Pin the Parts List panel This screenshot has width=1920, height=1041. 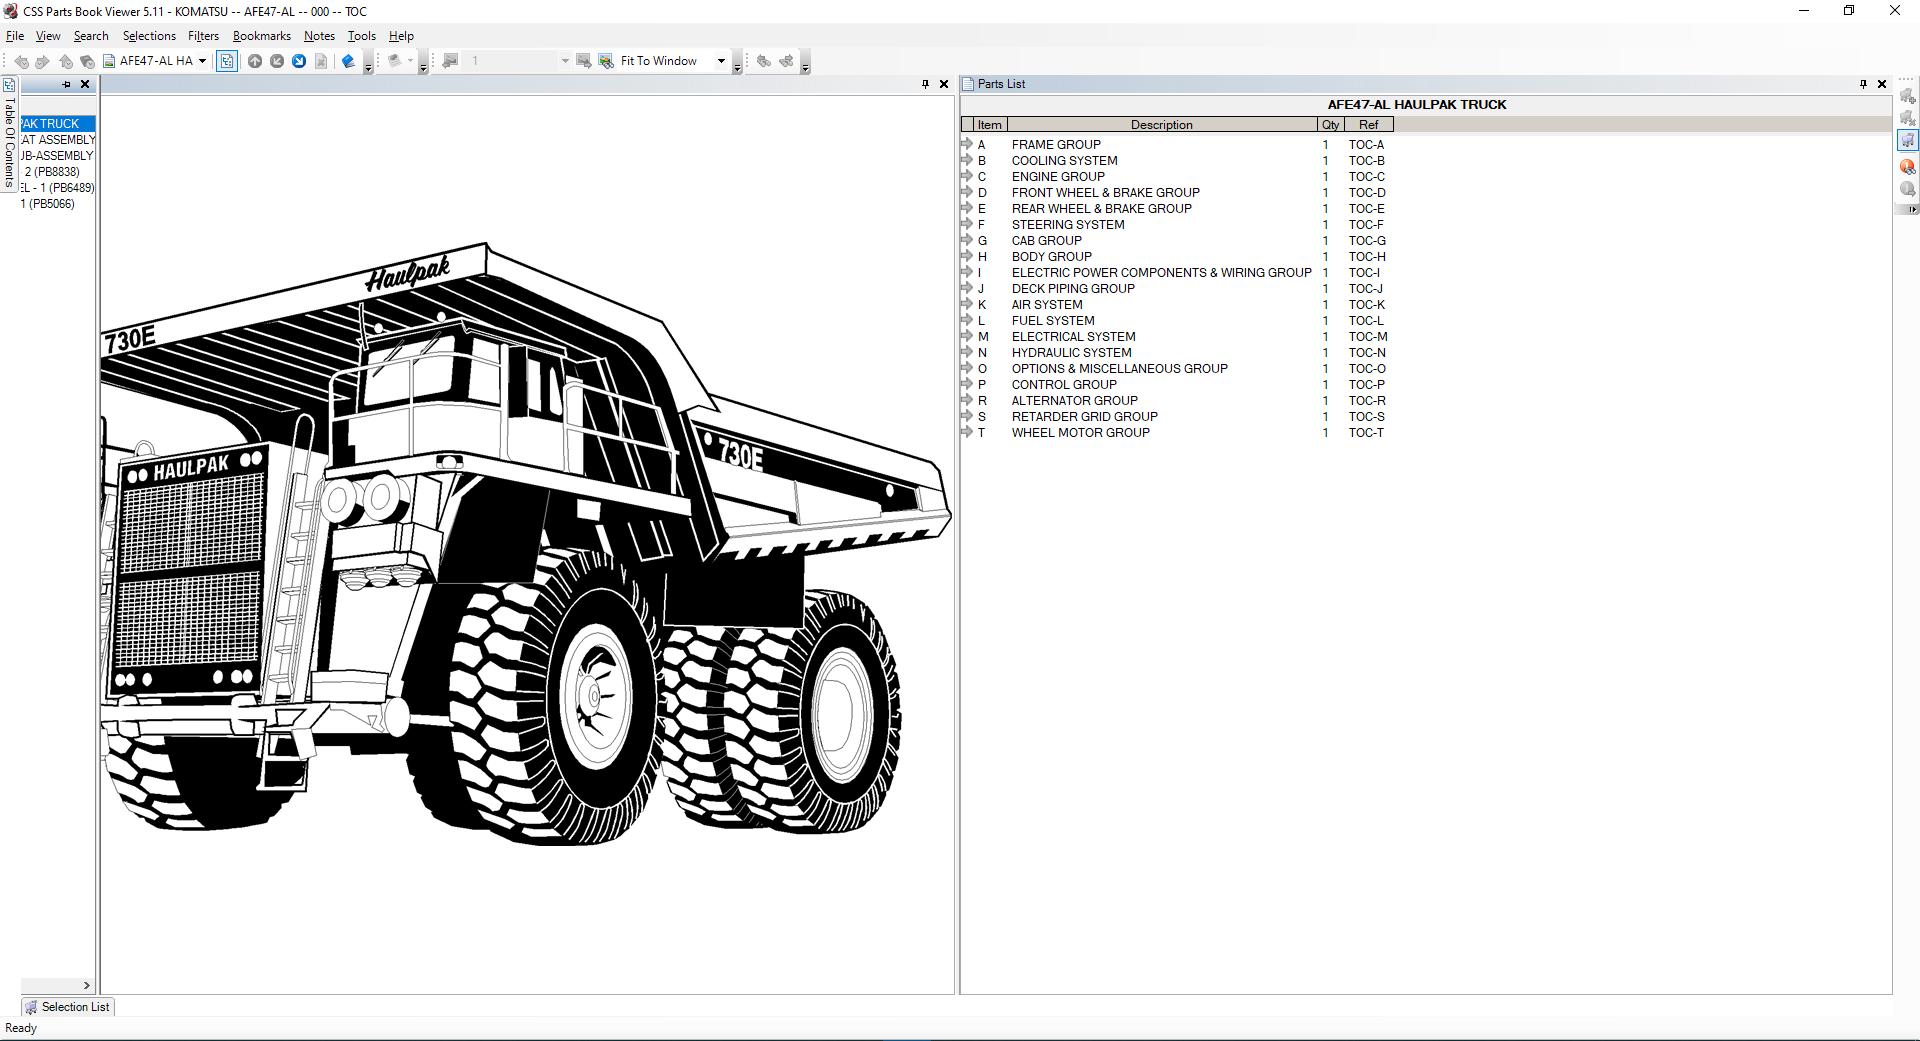pyautogui.click(x=1862, y=84)
